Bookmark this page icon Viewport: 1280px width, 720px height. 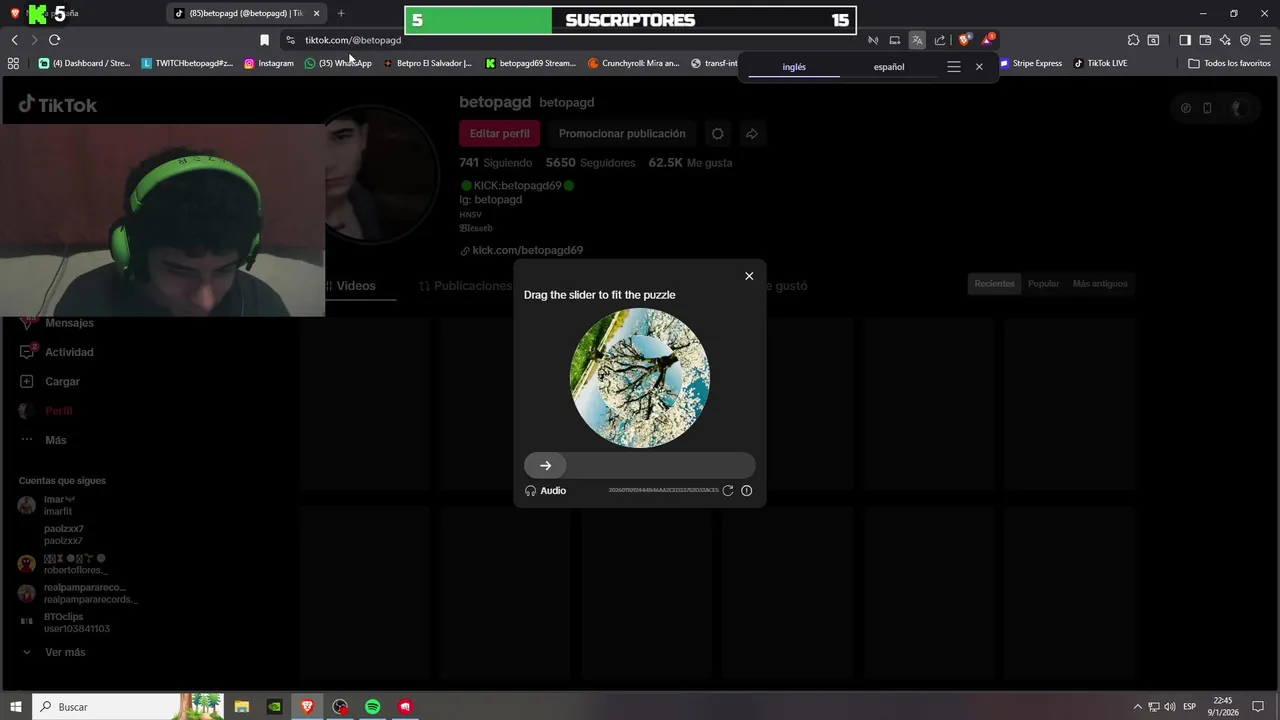pyautogui.click(x=264, y=40)
